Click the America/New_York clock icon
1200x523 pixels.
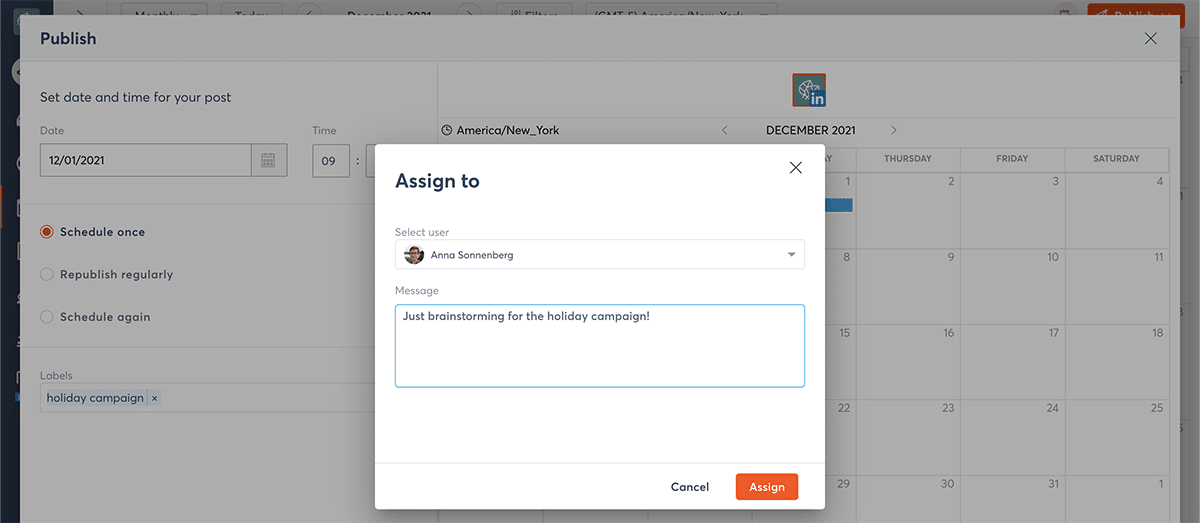(447, 130)
